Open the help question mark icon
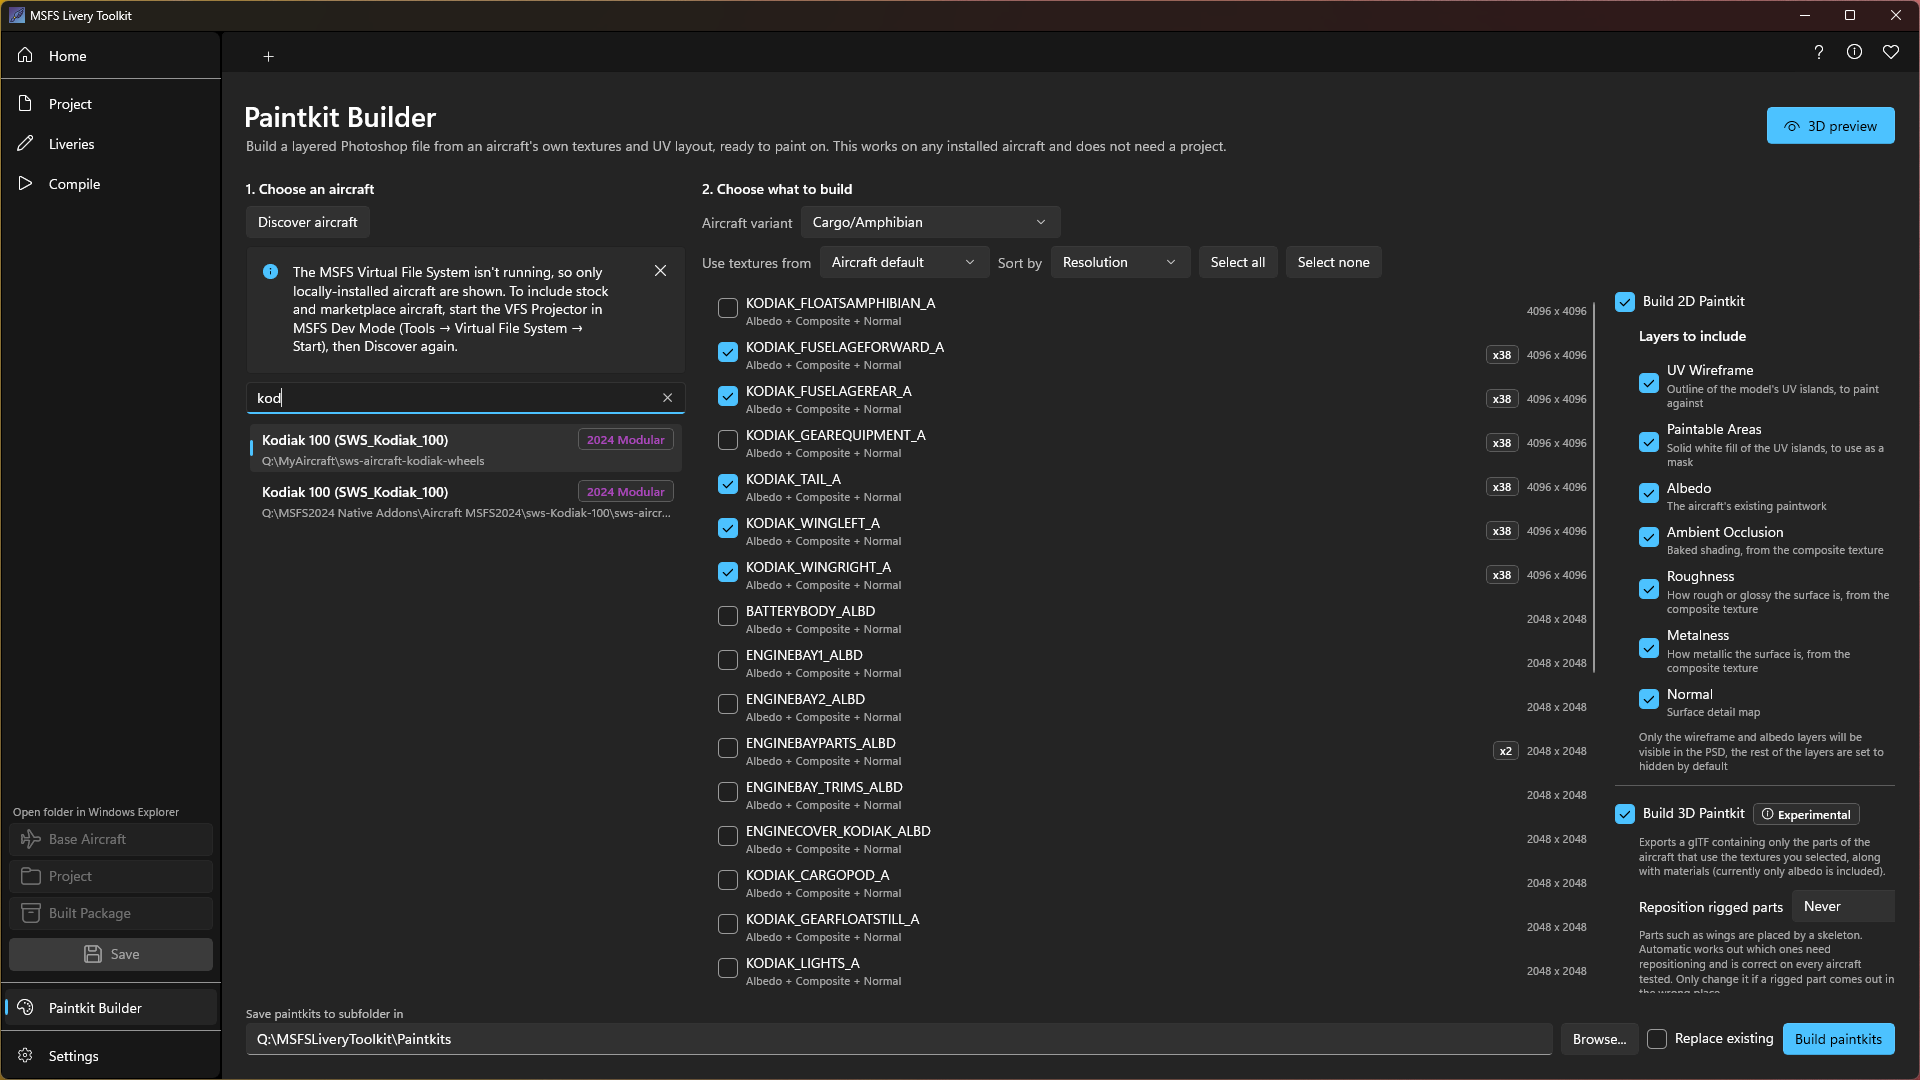This screenshot has height=1080, width=1920. (x=1819, y=52)
